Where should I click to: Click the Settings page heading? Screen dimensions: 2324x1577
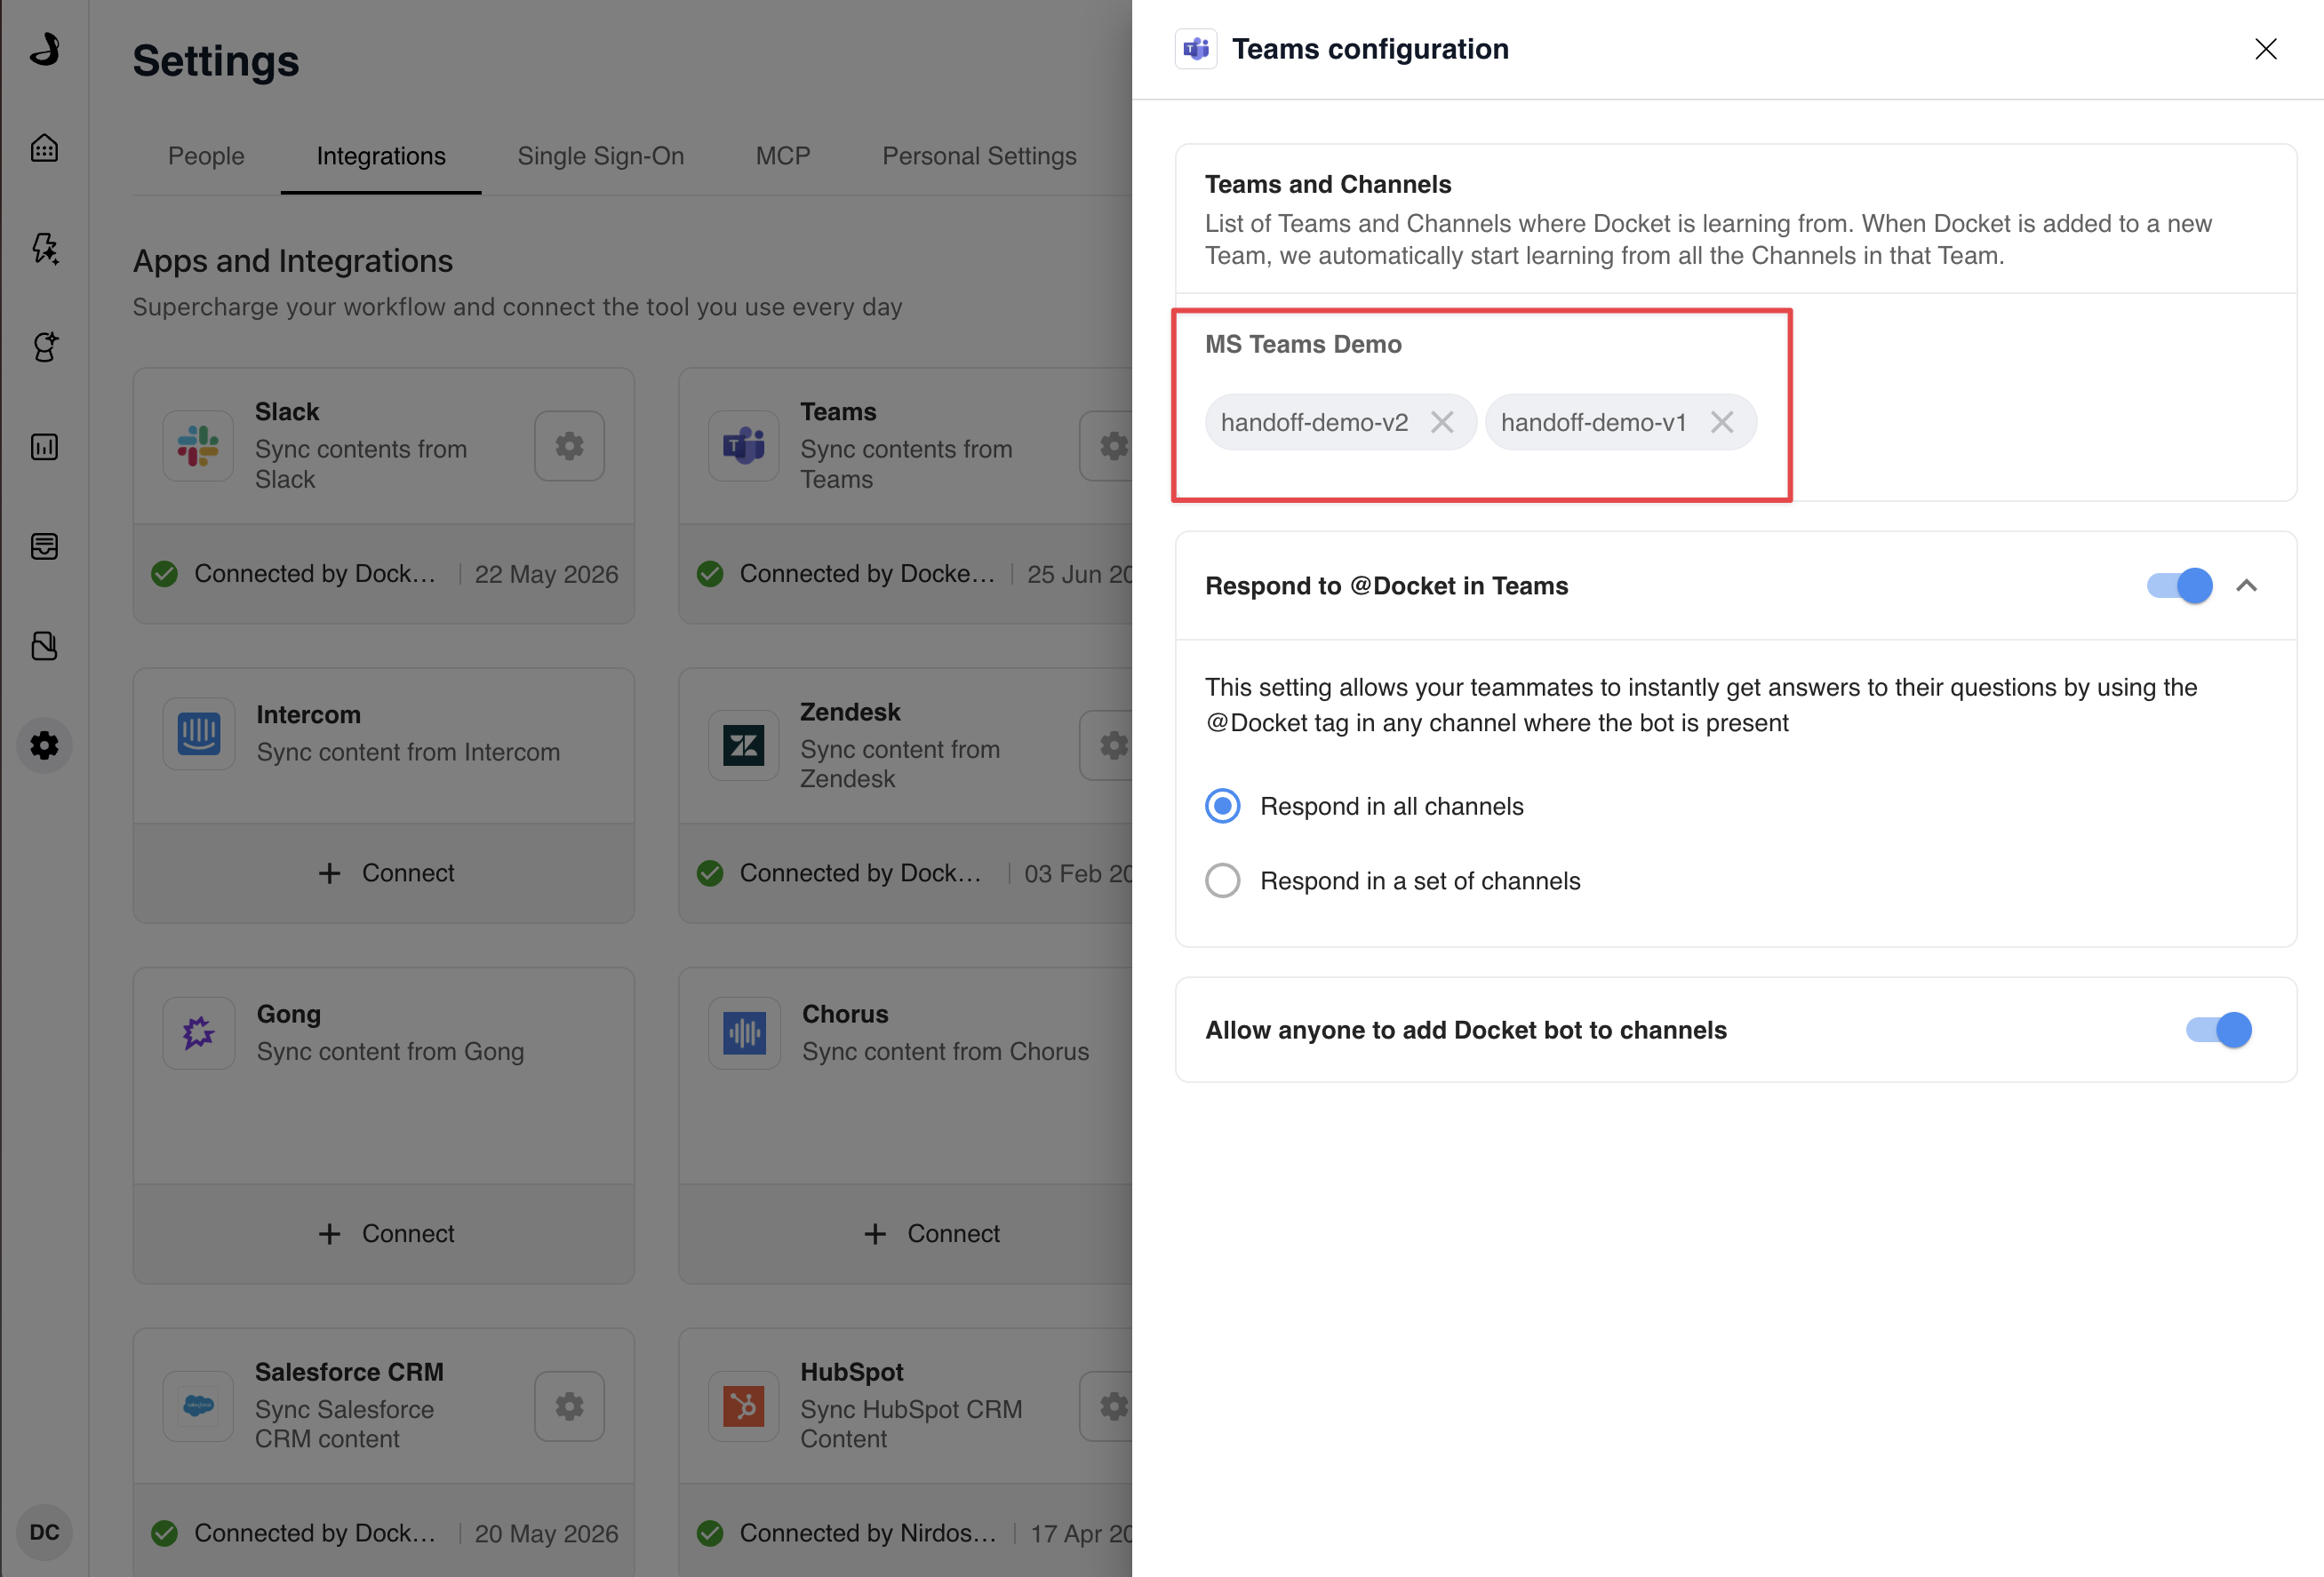click(x=216, y=61)
